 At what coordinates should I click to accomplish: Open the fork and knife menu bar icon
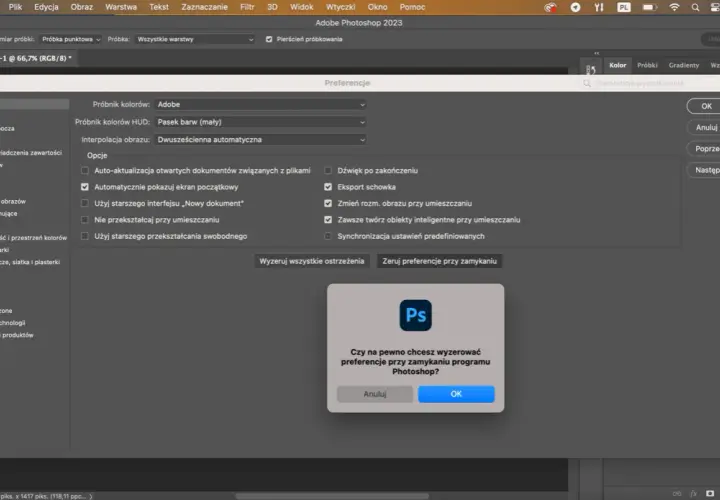[x=599, y=7]
